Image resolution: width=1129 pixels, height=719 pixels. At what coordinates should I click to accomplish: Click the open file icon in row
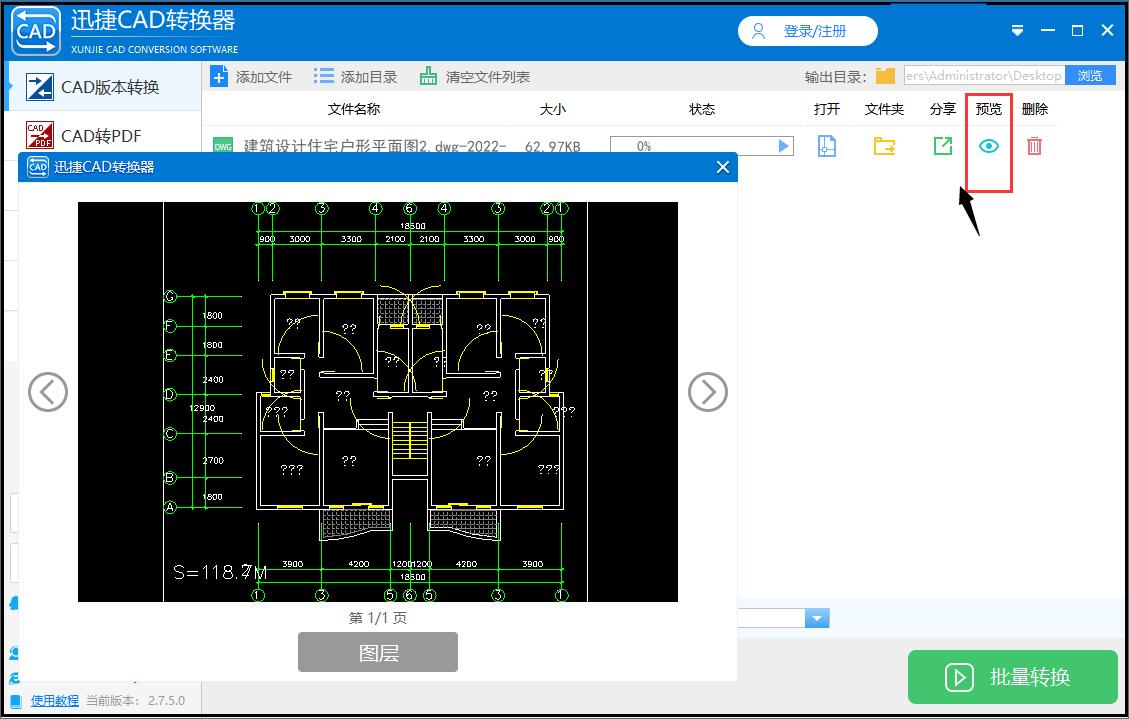point(826,146)
